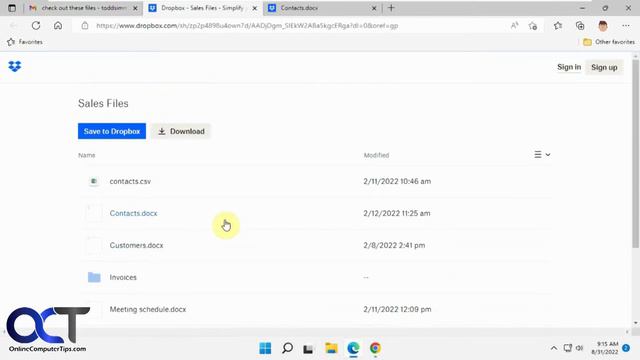Image resolution: width=640 pixels, height=360 pixels.
Task: Click the 2/11/2022 10:46 am modified date
Action: coord(397,181)
